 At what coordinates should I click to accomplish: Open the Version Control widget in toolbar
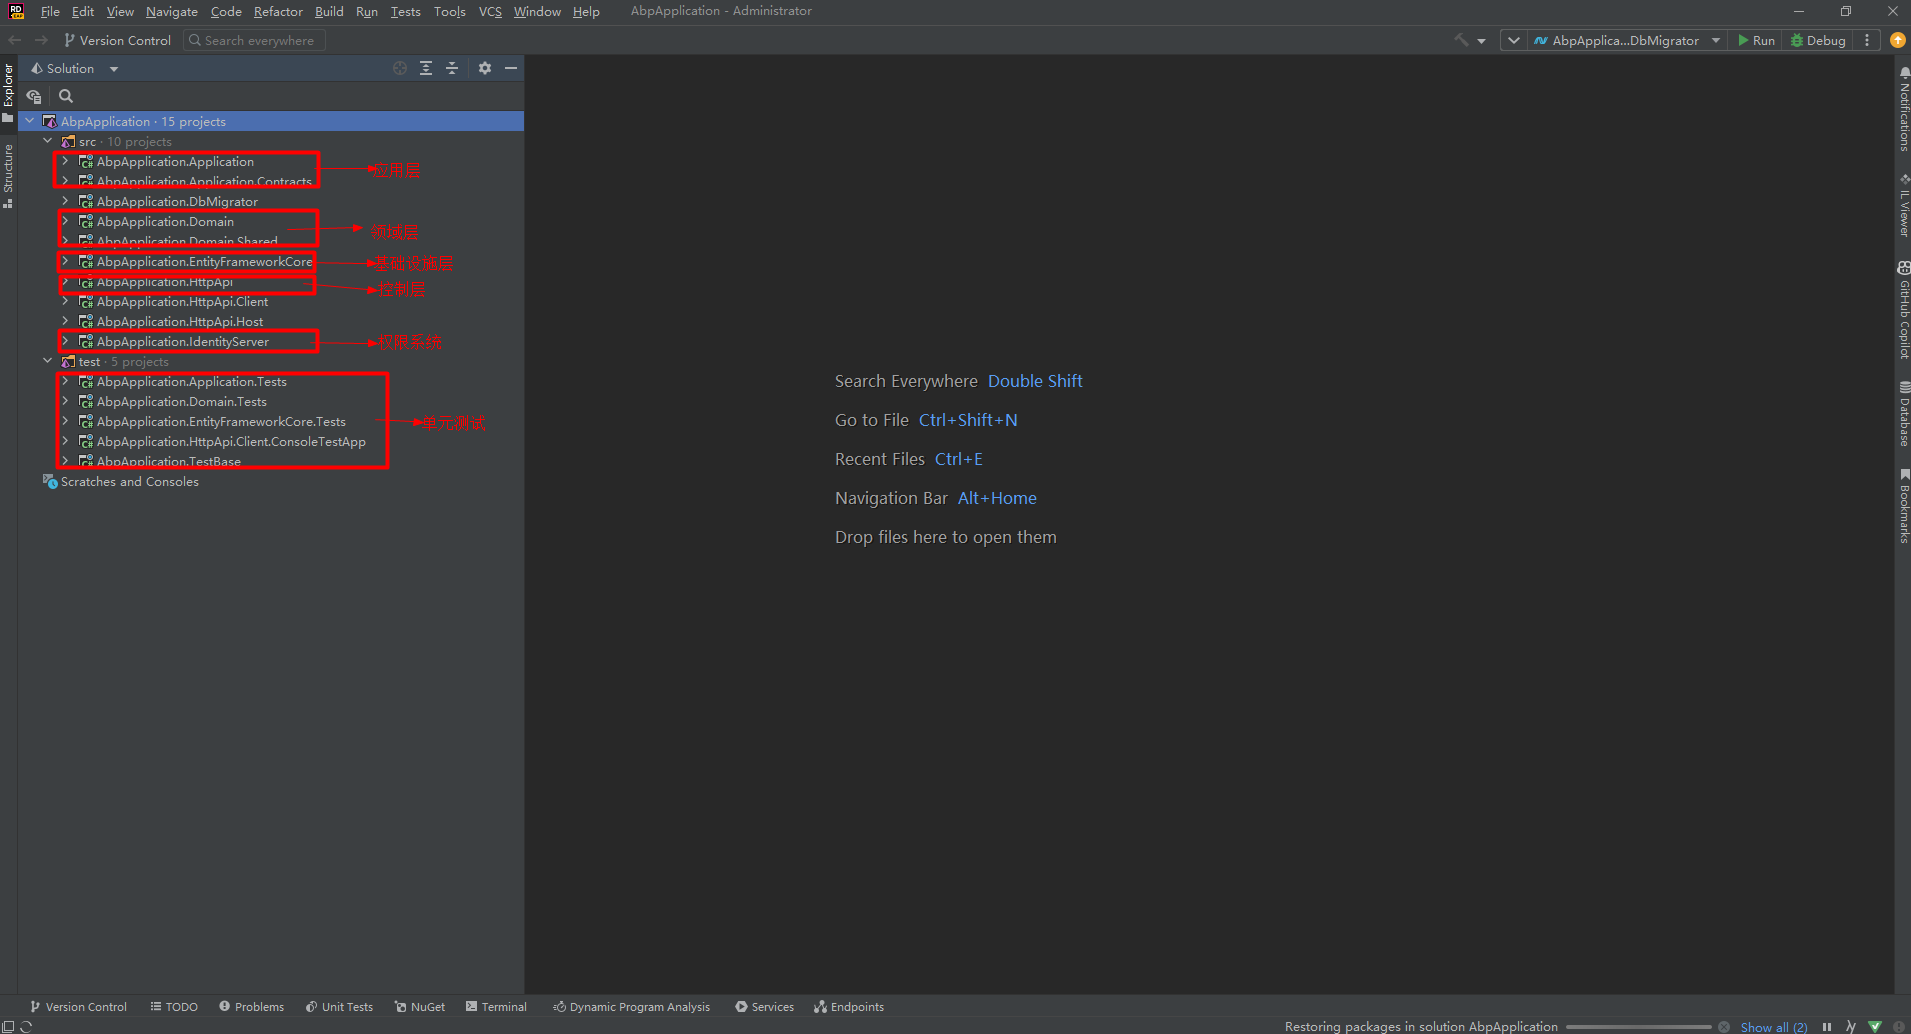117,40
